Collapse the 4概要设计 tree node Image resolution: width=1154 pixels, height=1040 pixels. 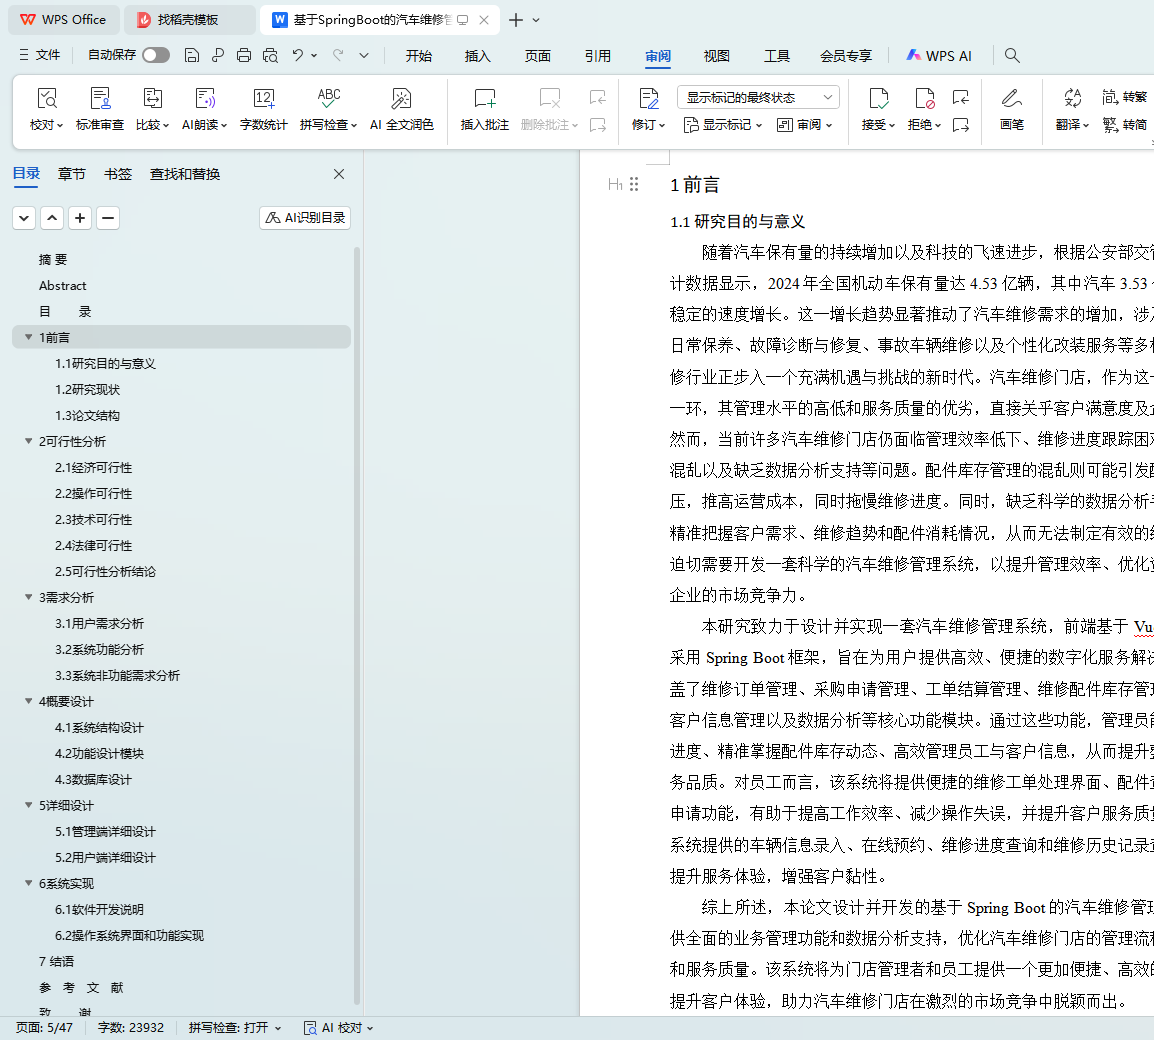[29, 701]
